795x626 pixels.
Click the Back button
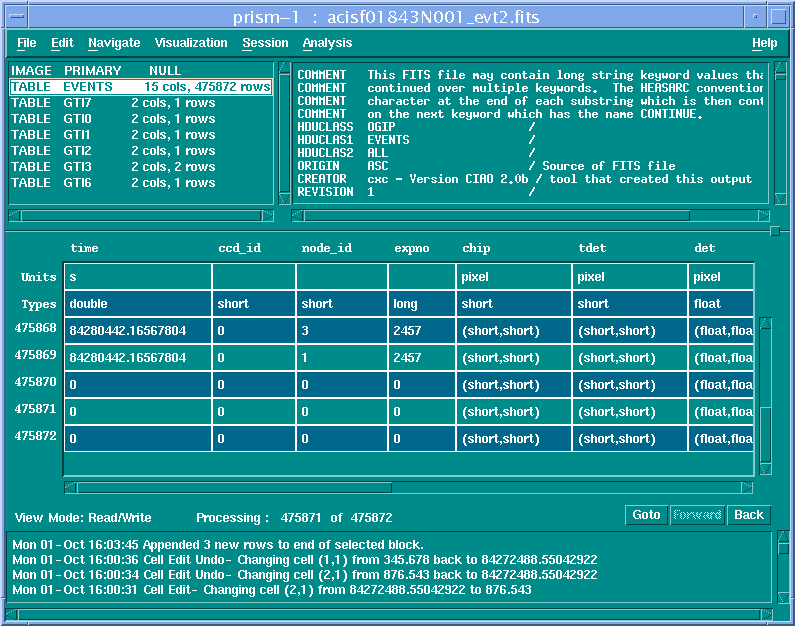pos(748,515)
